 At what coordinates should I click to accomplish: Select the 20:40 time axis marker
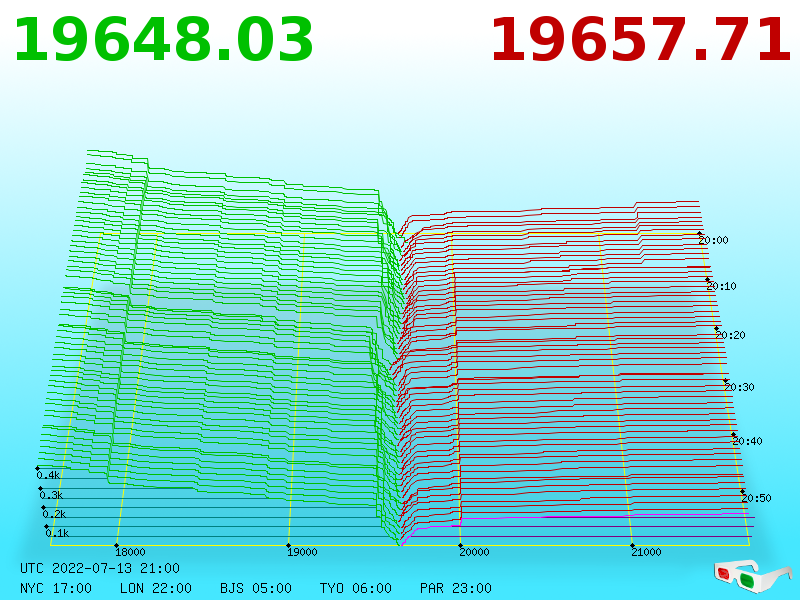coord(747,441)
